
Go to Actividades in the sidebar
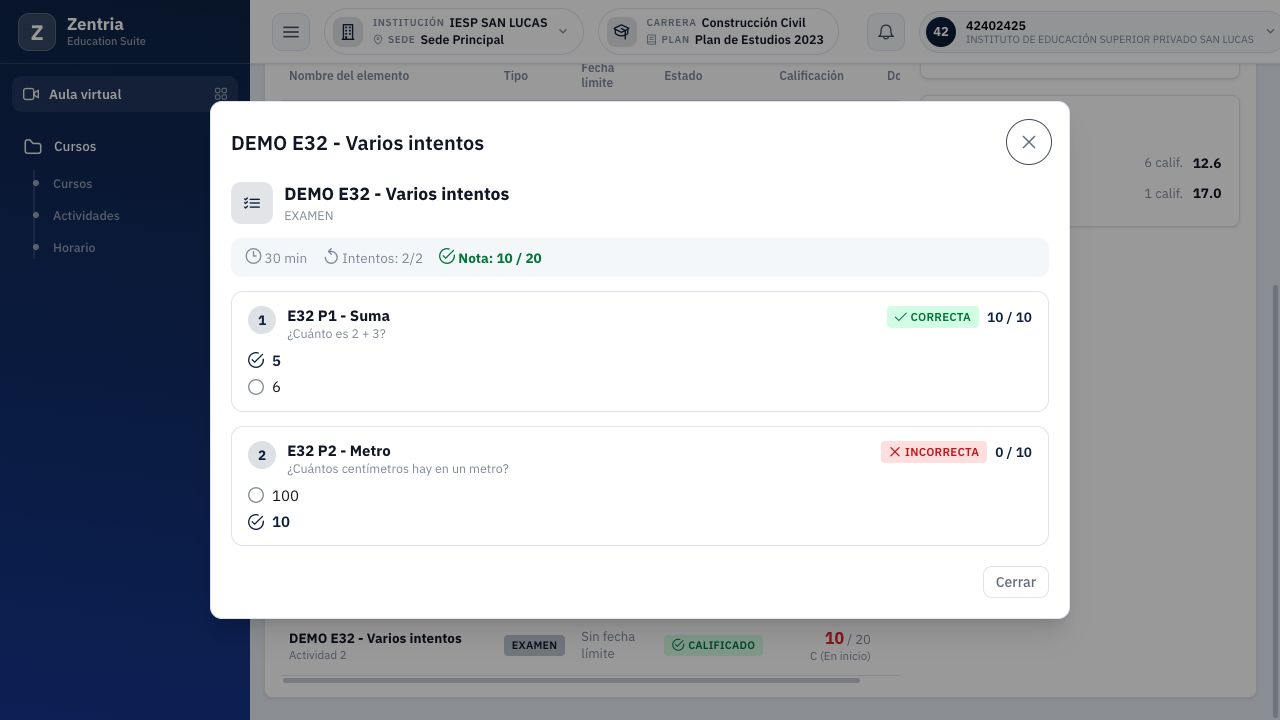tap(86, 216)
